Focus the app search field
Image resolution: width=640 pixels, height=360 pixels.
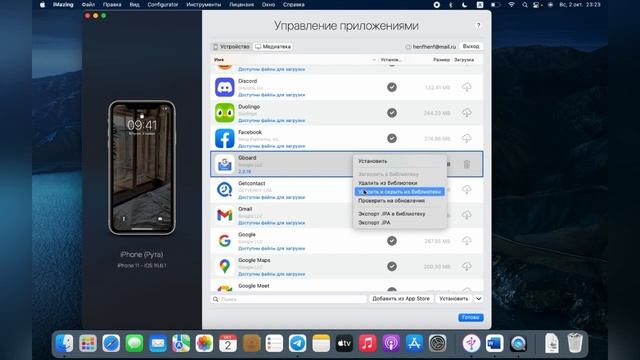coord(289,299)
